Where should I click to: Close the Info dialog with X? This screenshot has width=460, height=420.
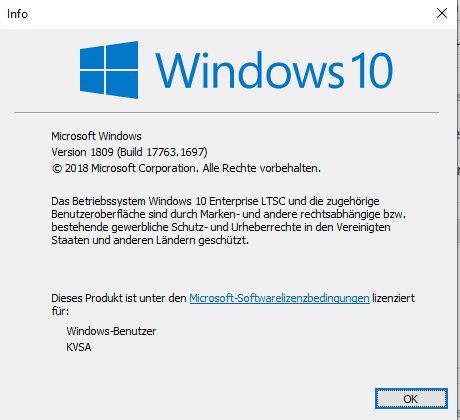[442, 13]
